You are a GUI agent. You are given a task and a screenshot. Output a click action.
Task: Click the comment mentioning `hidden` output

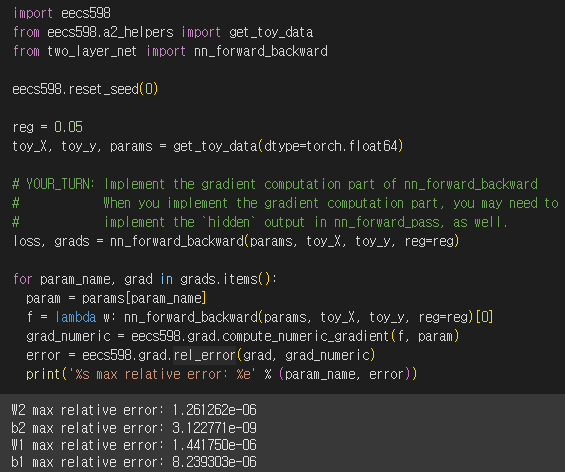pyautogui.click(x=260, y=222)
